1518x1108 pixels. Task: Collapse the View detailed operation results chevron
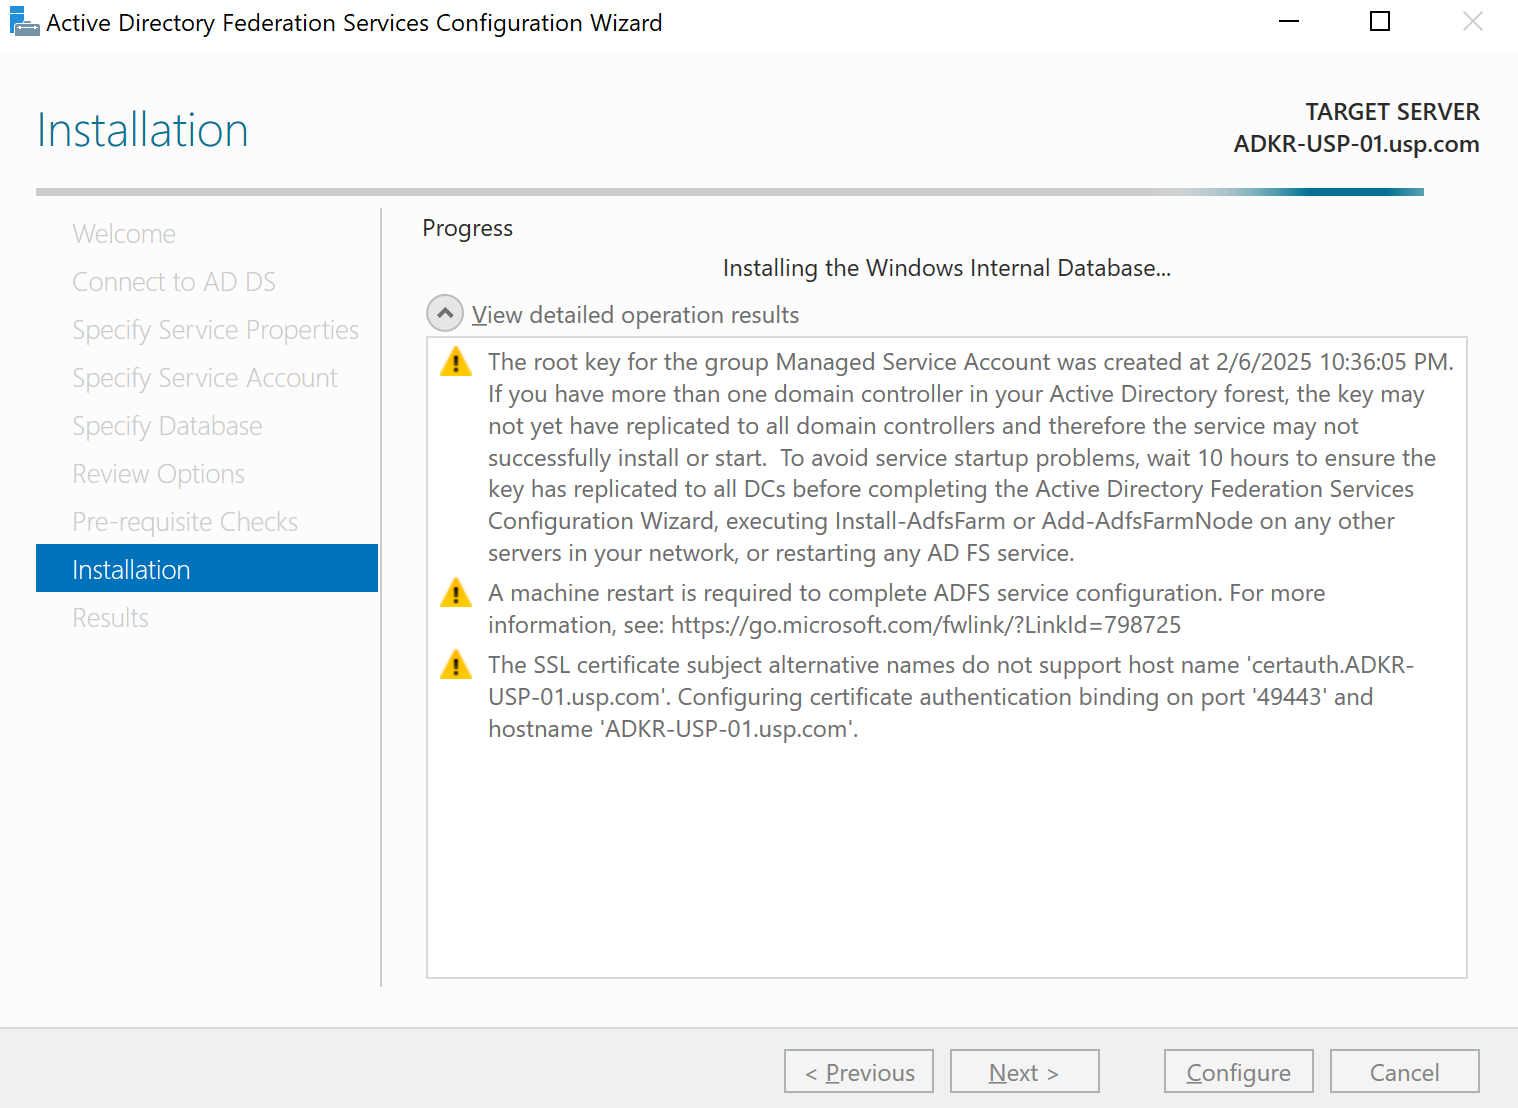[445, 313]
